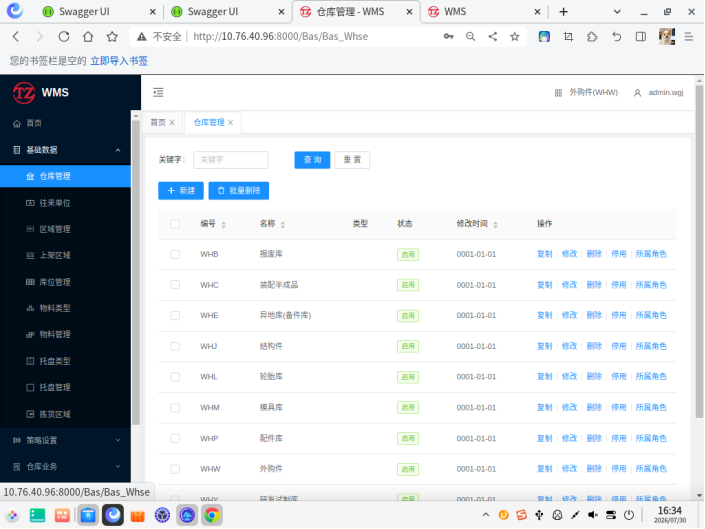Click the 重置 button
Image resolution: width=705 pixels, height=529 pixels.
pyautogui.click(x=352, y=160)
